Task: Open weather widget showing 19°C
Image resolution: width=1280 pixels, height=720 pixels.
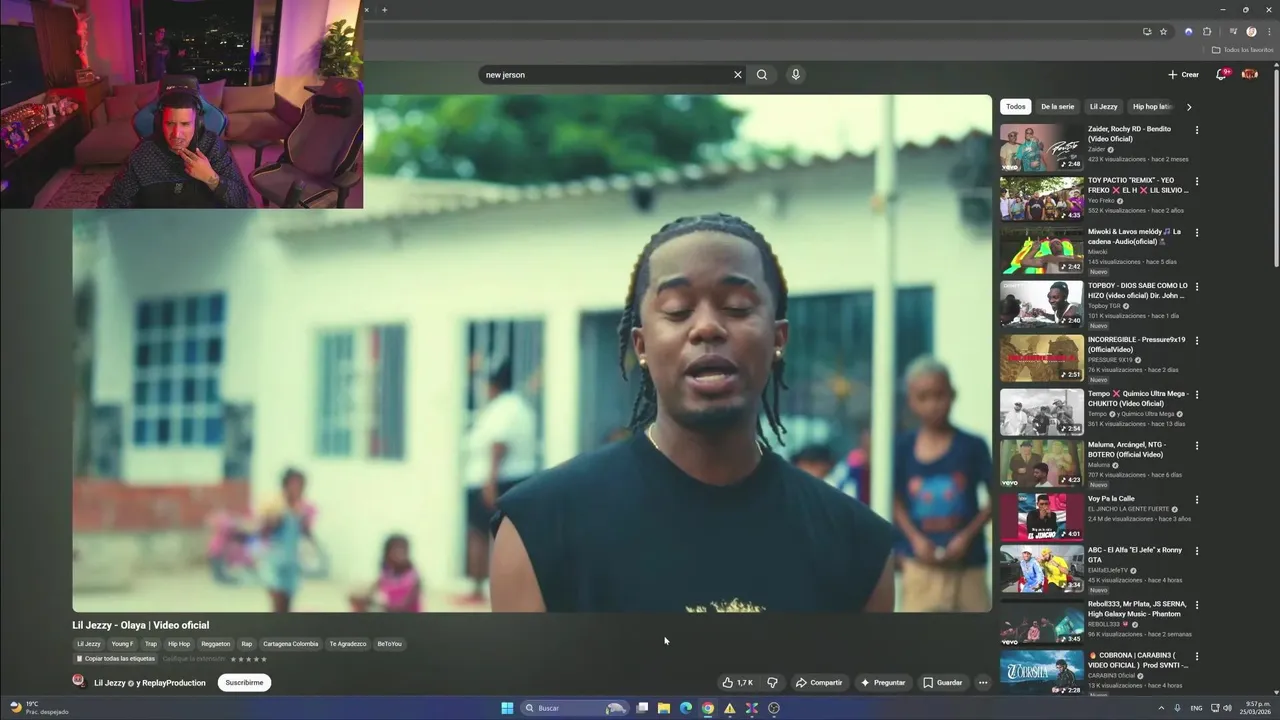Action: 40,708
